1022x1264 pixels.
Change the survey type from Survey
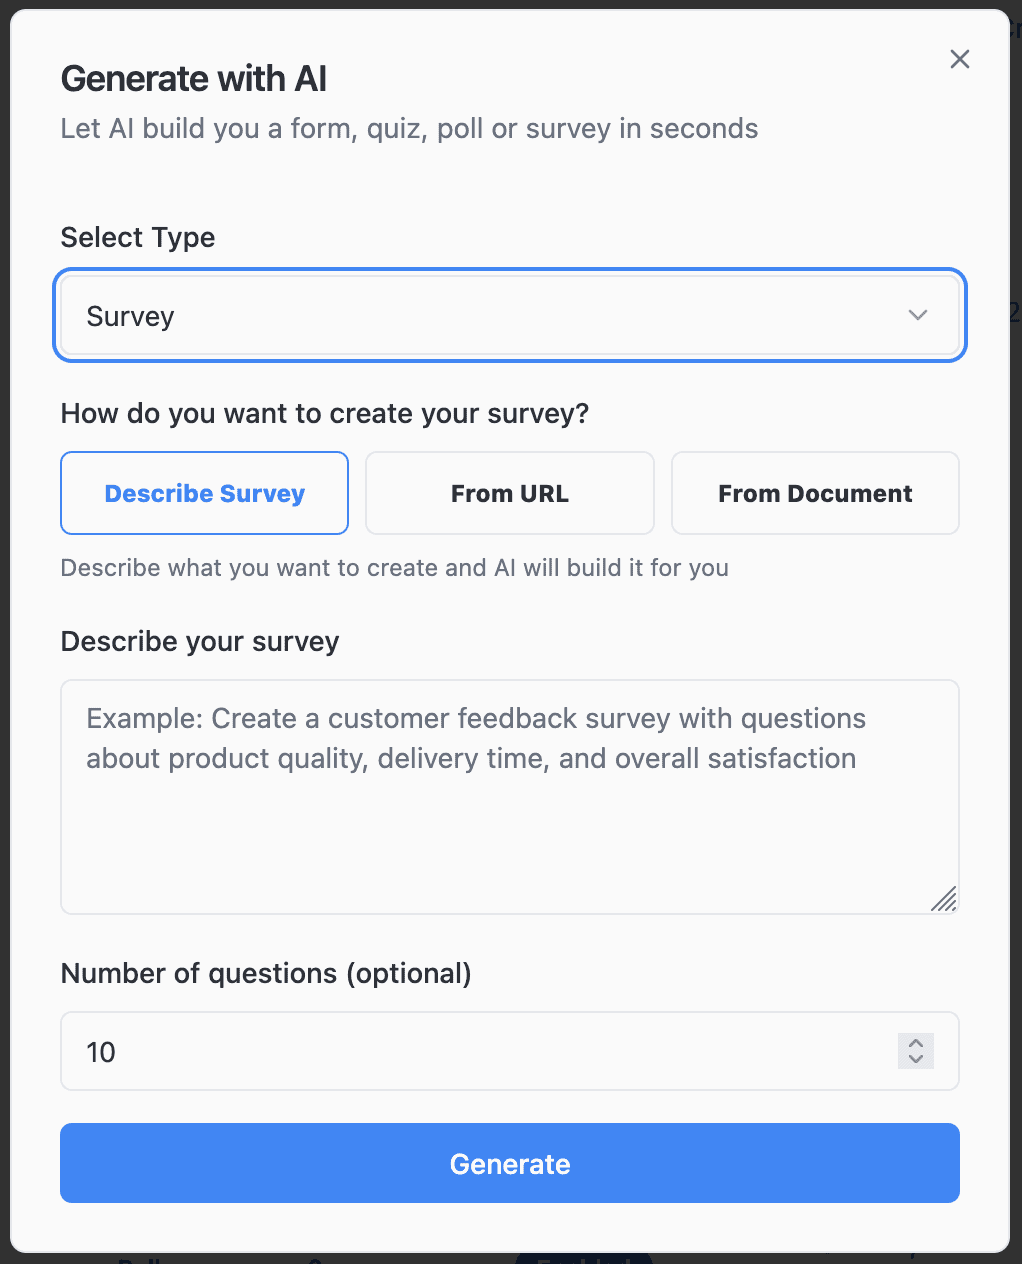coord(510,315)
